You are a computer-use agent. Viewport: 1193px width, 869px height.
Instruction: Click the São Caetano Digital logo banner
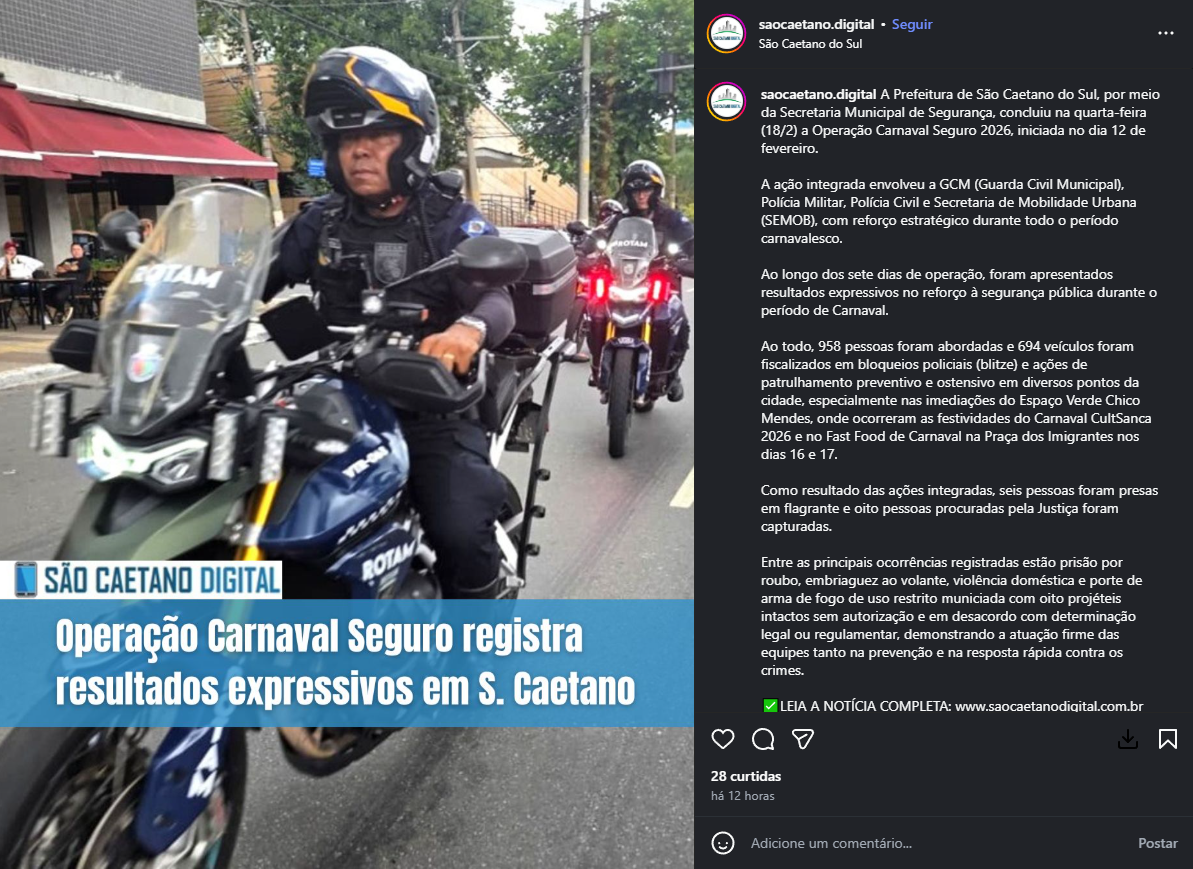pyautogui.click(x=142, y=580)
